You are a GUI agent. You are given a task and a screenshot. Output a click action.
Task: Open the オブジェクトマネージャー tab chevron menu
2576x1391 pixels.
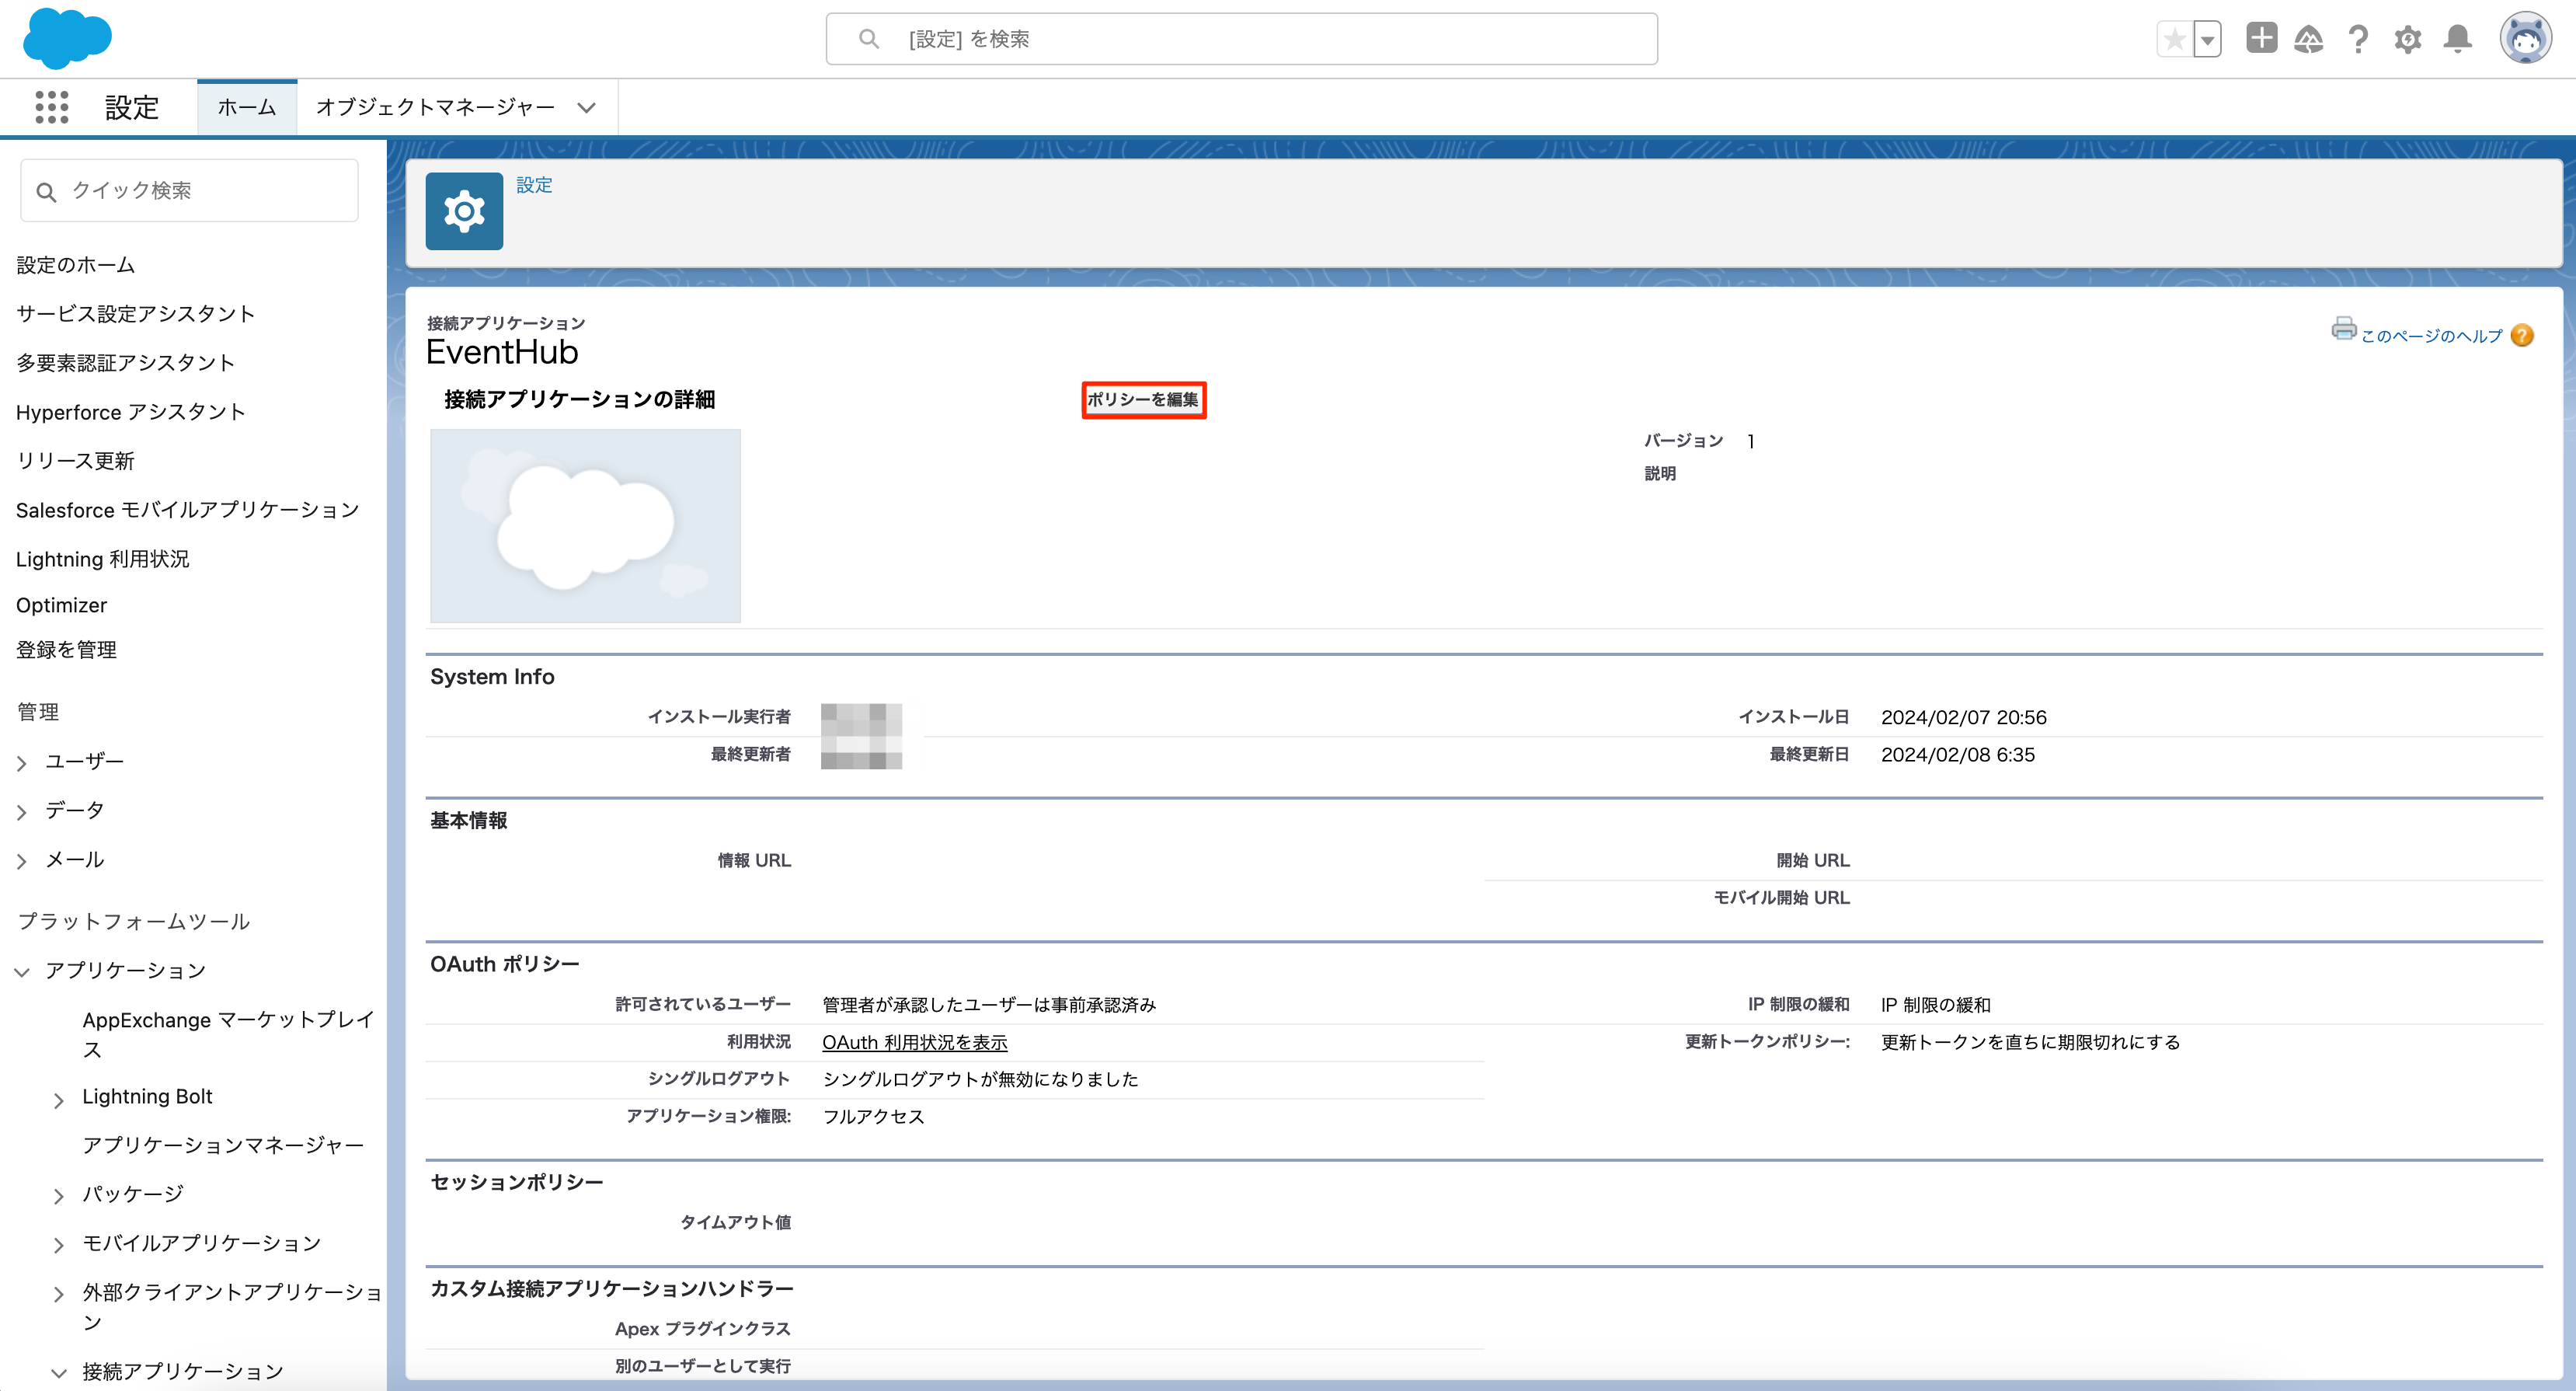pyautogui.click(x=587, y=108)
